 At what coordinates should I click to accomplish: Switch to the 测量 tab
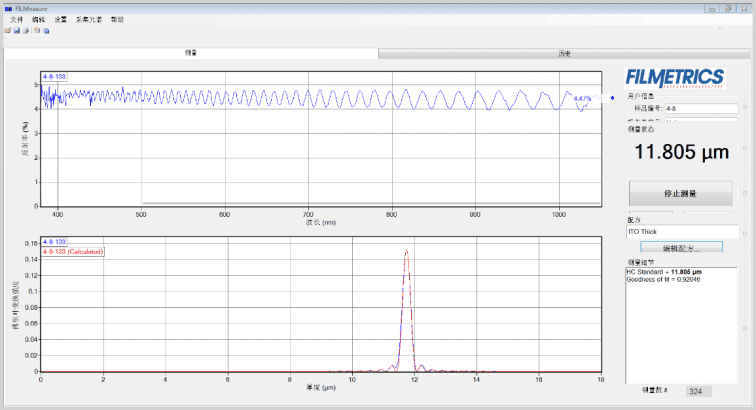190,53
